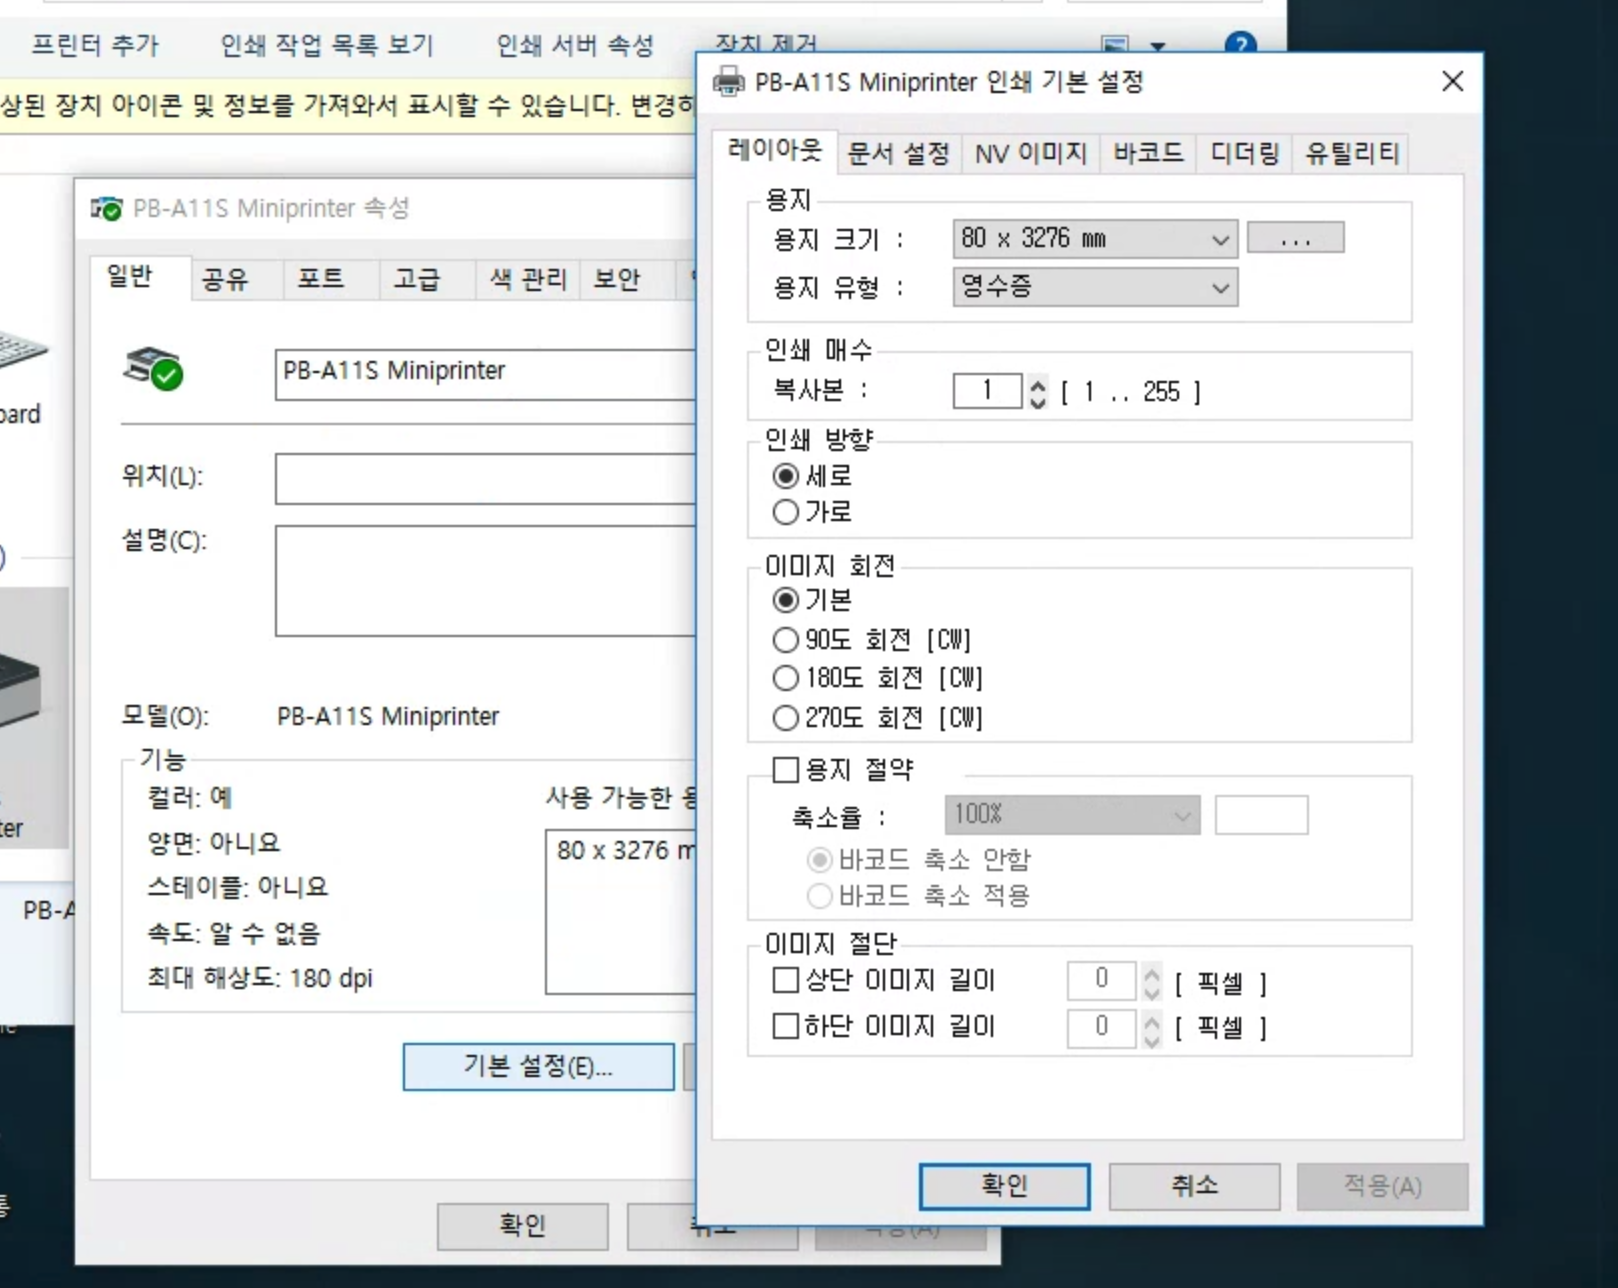Click the "..." button beside 용지 크기
Screen dimensions: 1618x1288
pos(1296,239)
